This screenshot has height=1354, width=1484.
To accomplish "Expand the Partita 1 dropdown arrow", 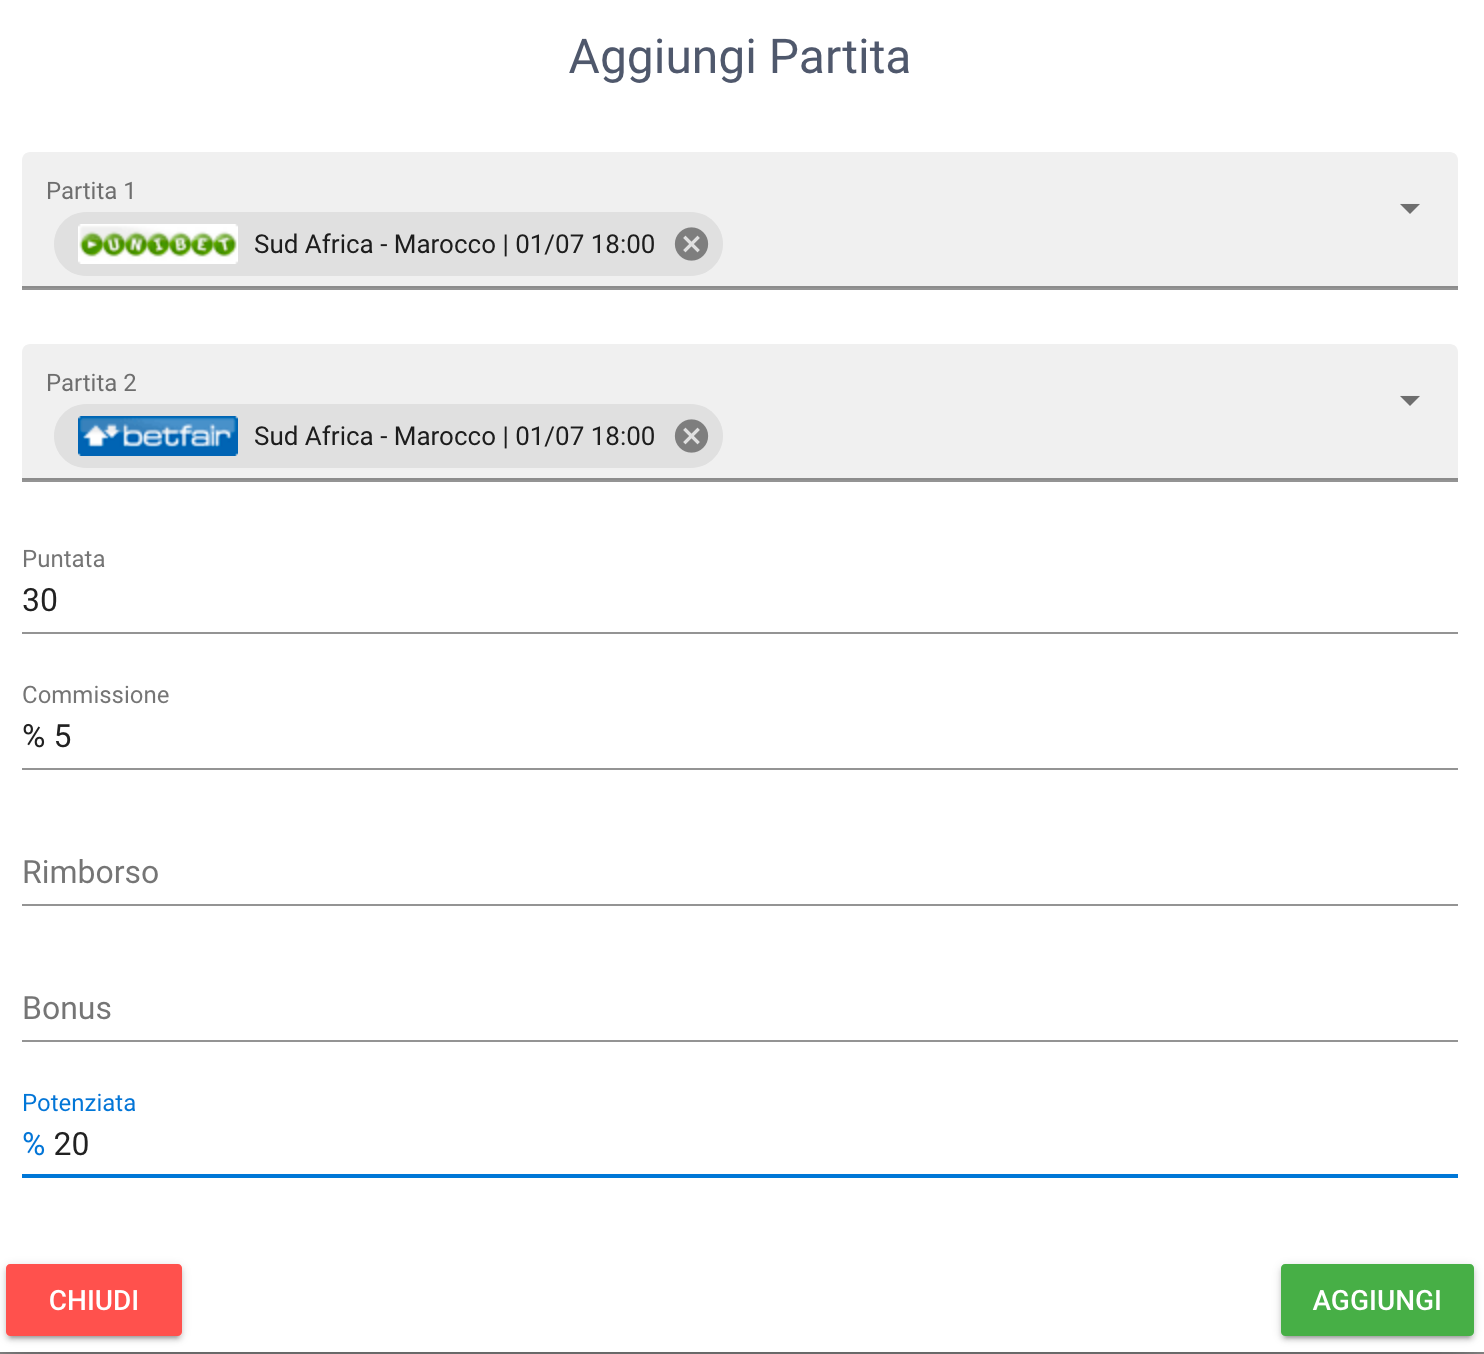I will pyautogui.click(x=1410, y=208).
